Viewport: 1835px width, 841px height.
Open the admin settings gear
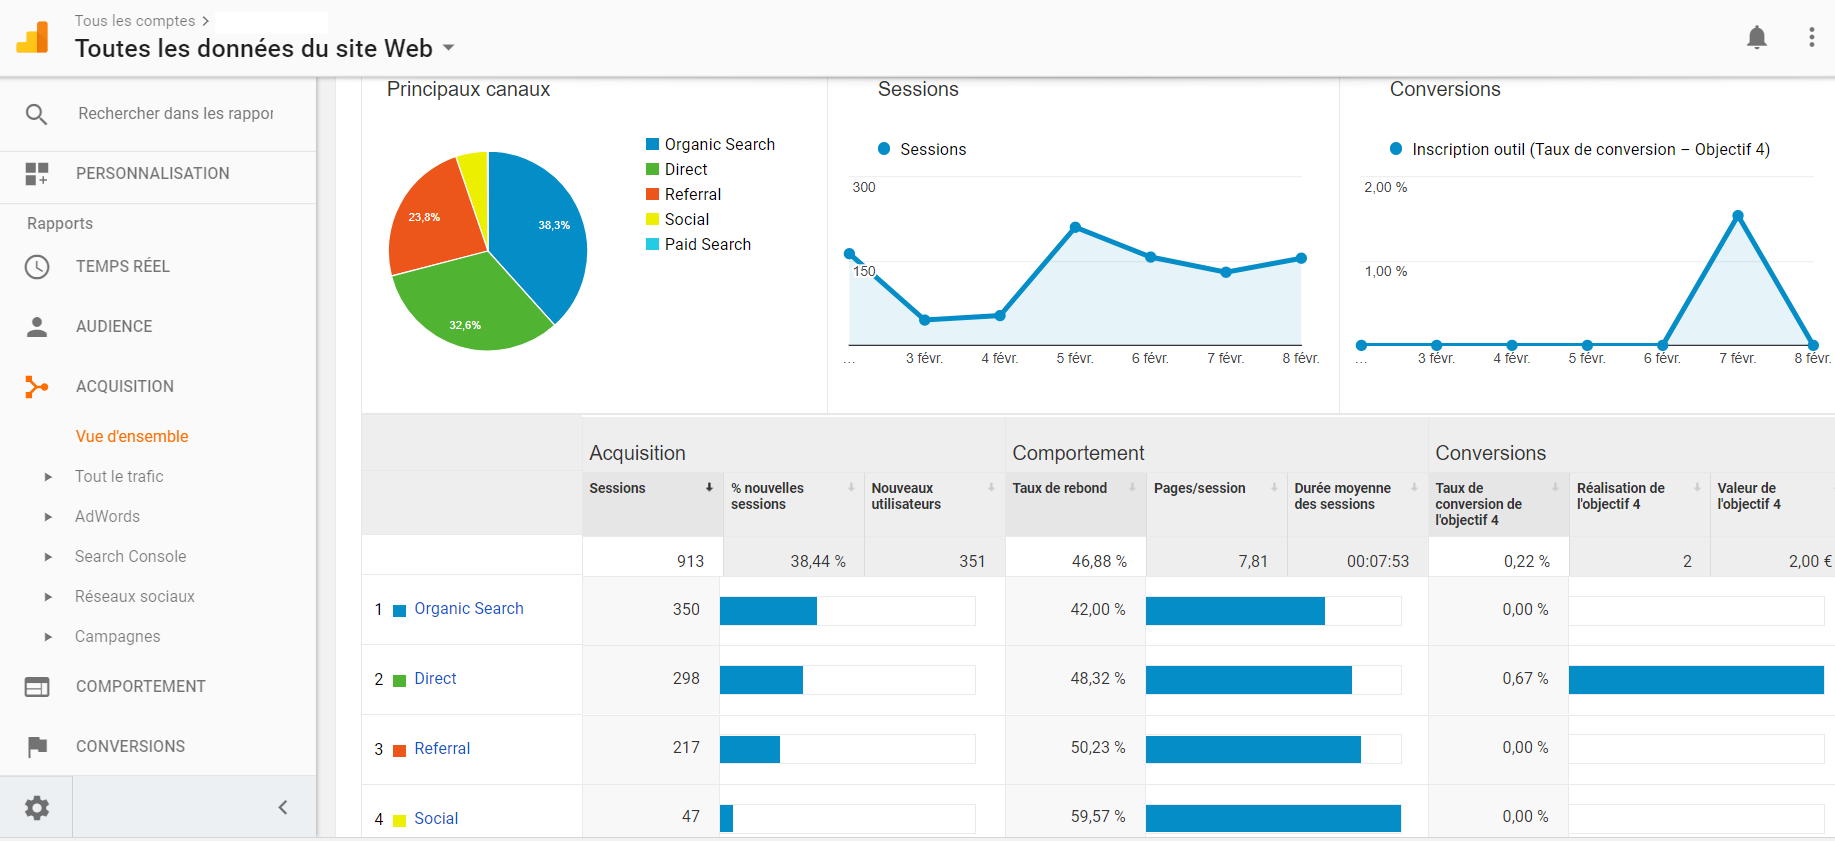pyautogui.click(x=37, y=807)
